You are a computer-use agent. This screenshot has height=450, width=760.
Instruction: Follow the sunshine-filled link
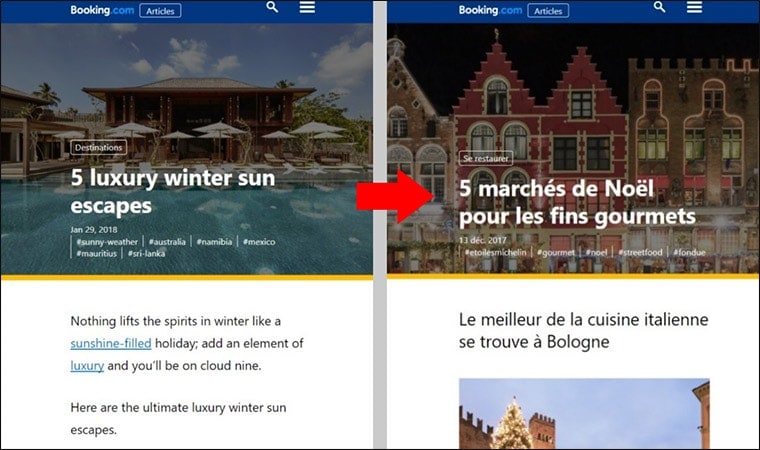pos(111,343)
